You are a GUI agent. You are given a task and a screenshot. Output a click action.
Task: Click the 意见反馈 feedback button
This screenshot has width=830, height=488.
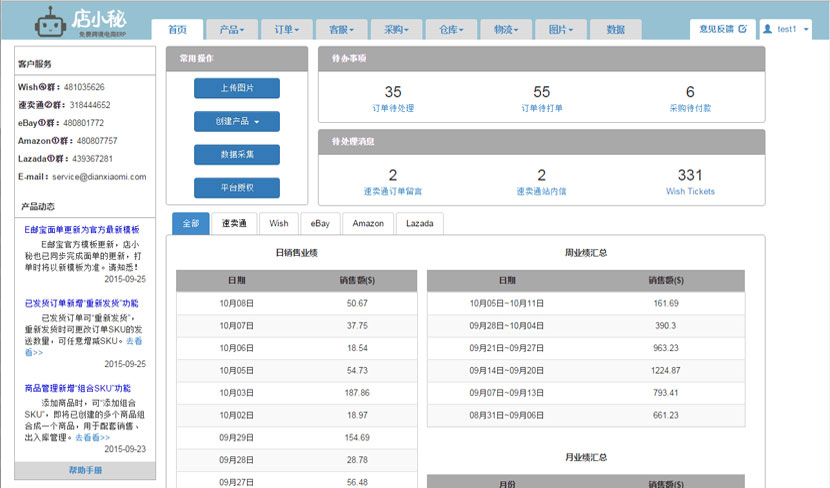[x=720, y=30]
